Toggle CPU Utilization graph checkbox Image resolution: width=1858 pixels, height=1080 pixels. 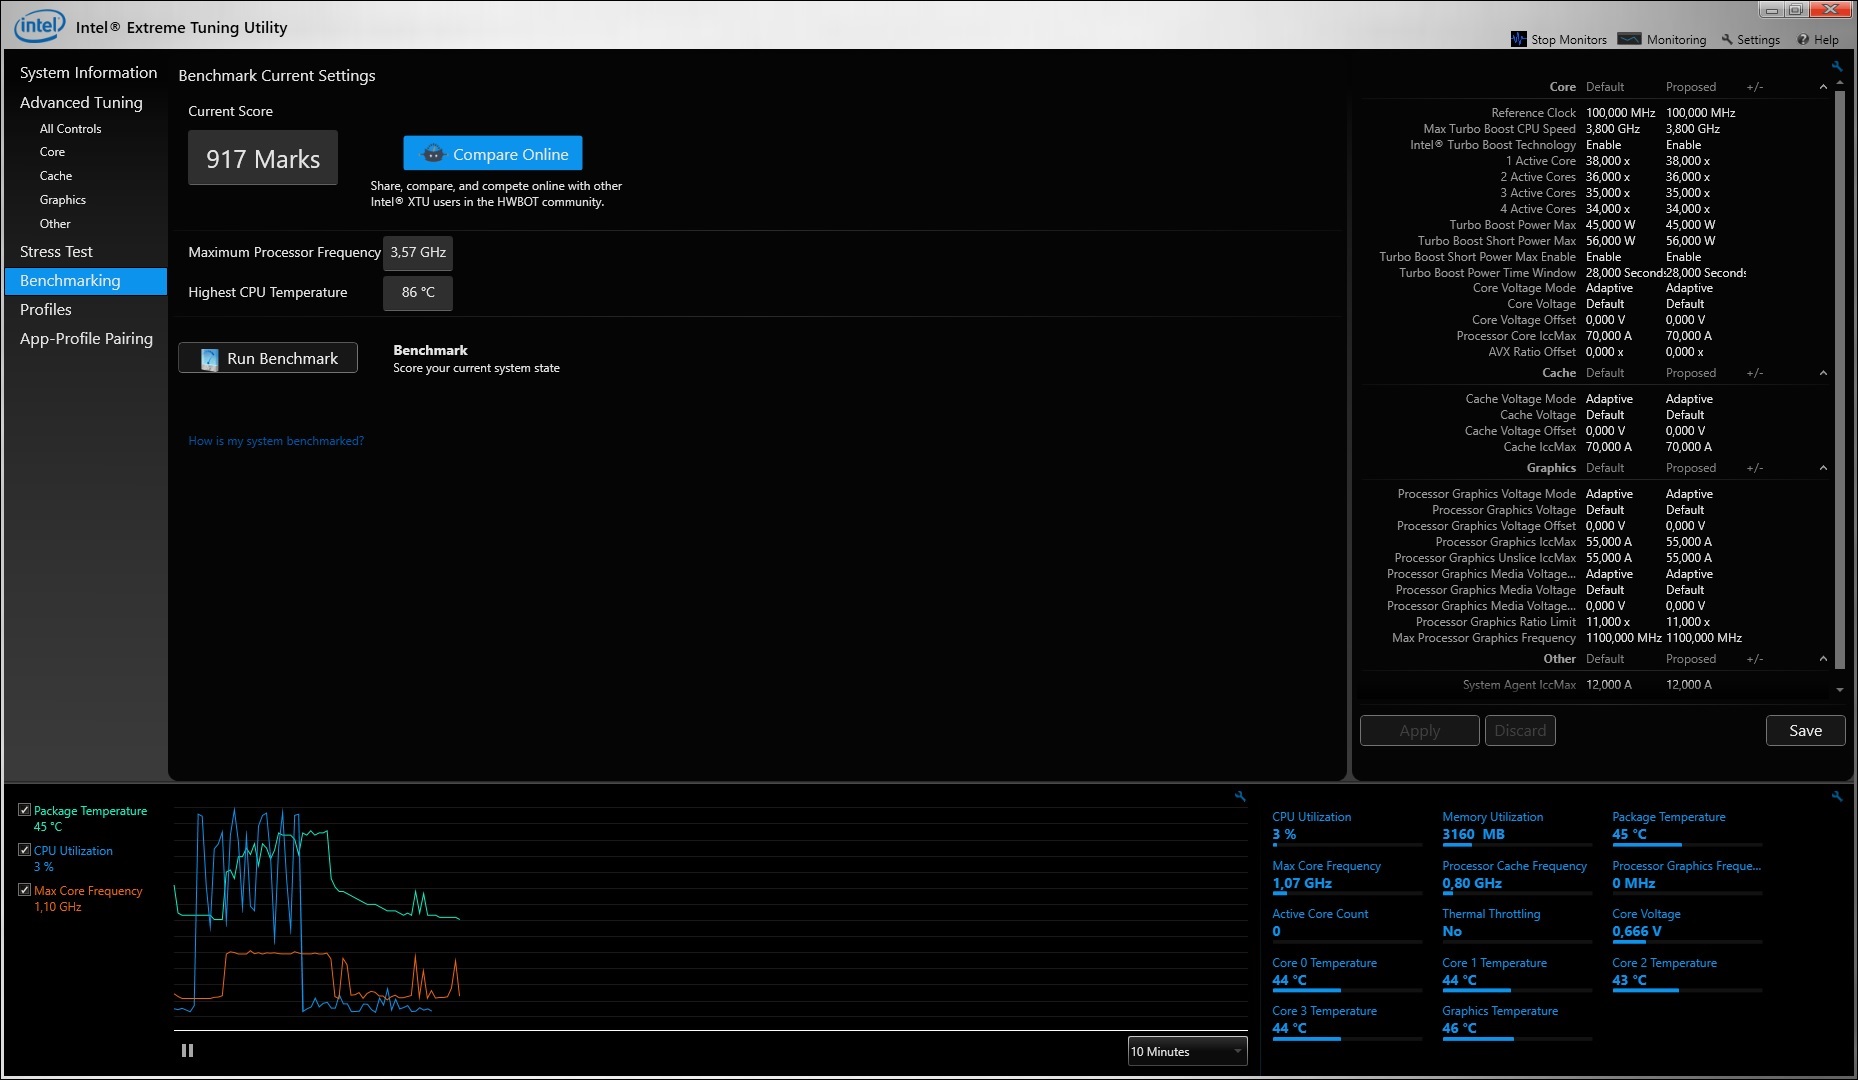(24, 850)
